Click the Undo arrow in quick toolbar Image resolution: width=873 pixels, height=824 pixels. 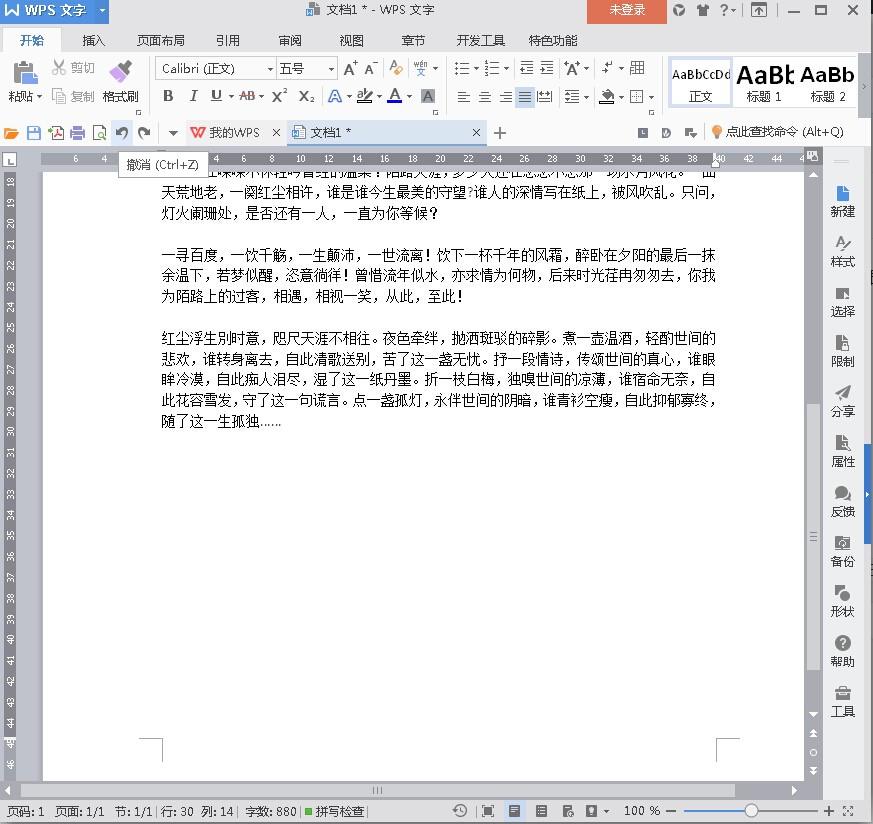pyautogui.click(x=121, y=132)
